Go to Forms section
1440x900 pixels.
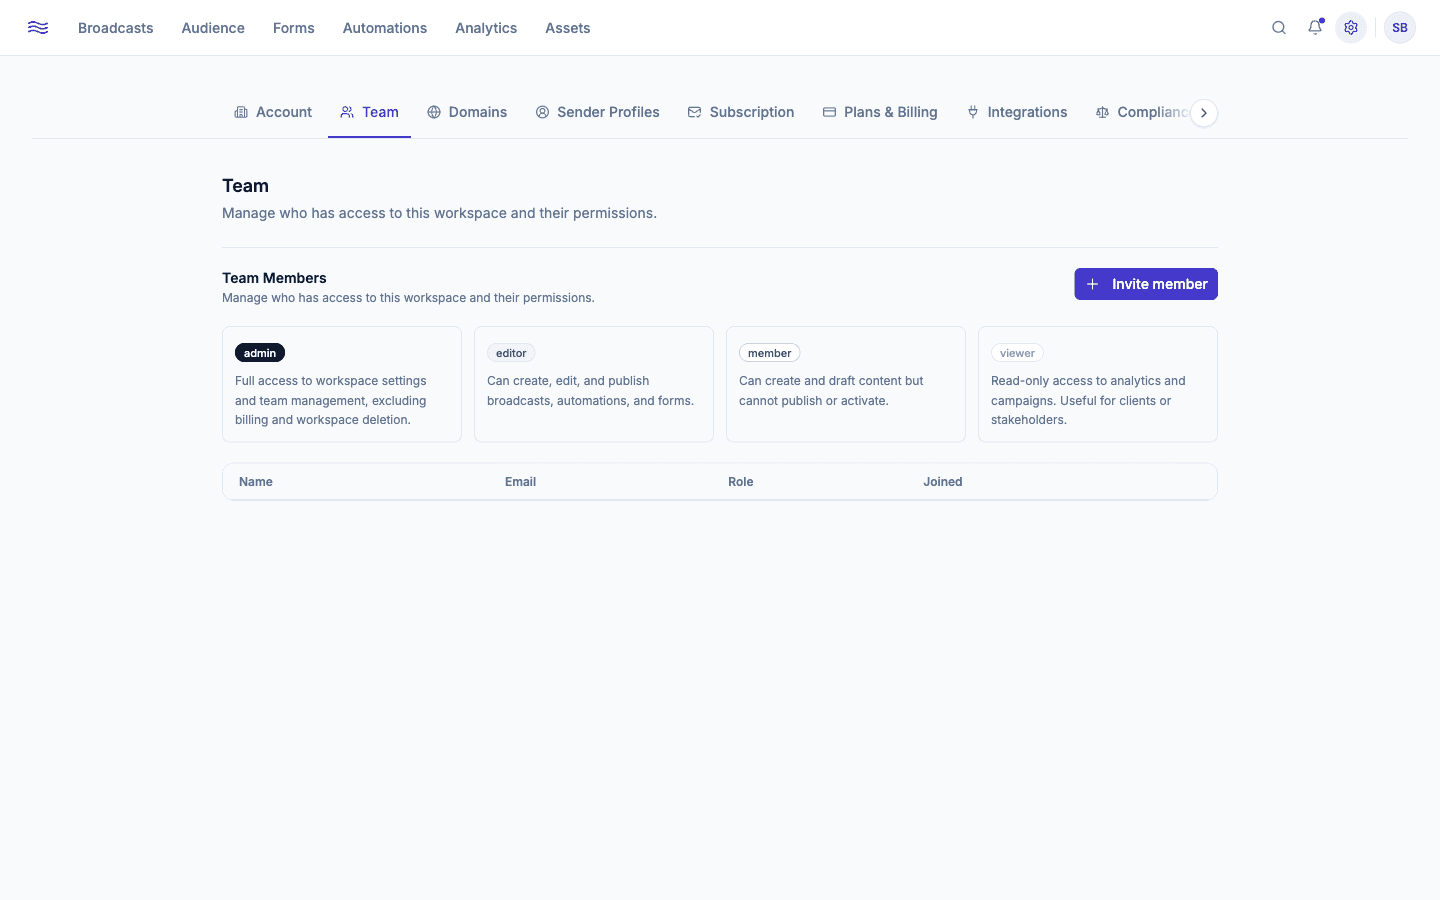294,28
